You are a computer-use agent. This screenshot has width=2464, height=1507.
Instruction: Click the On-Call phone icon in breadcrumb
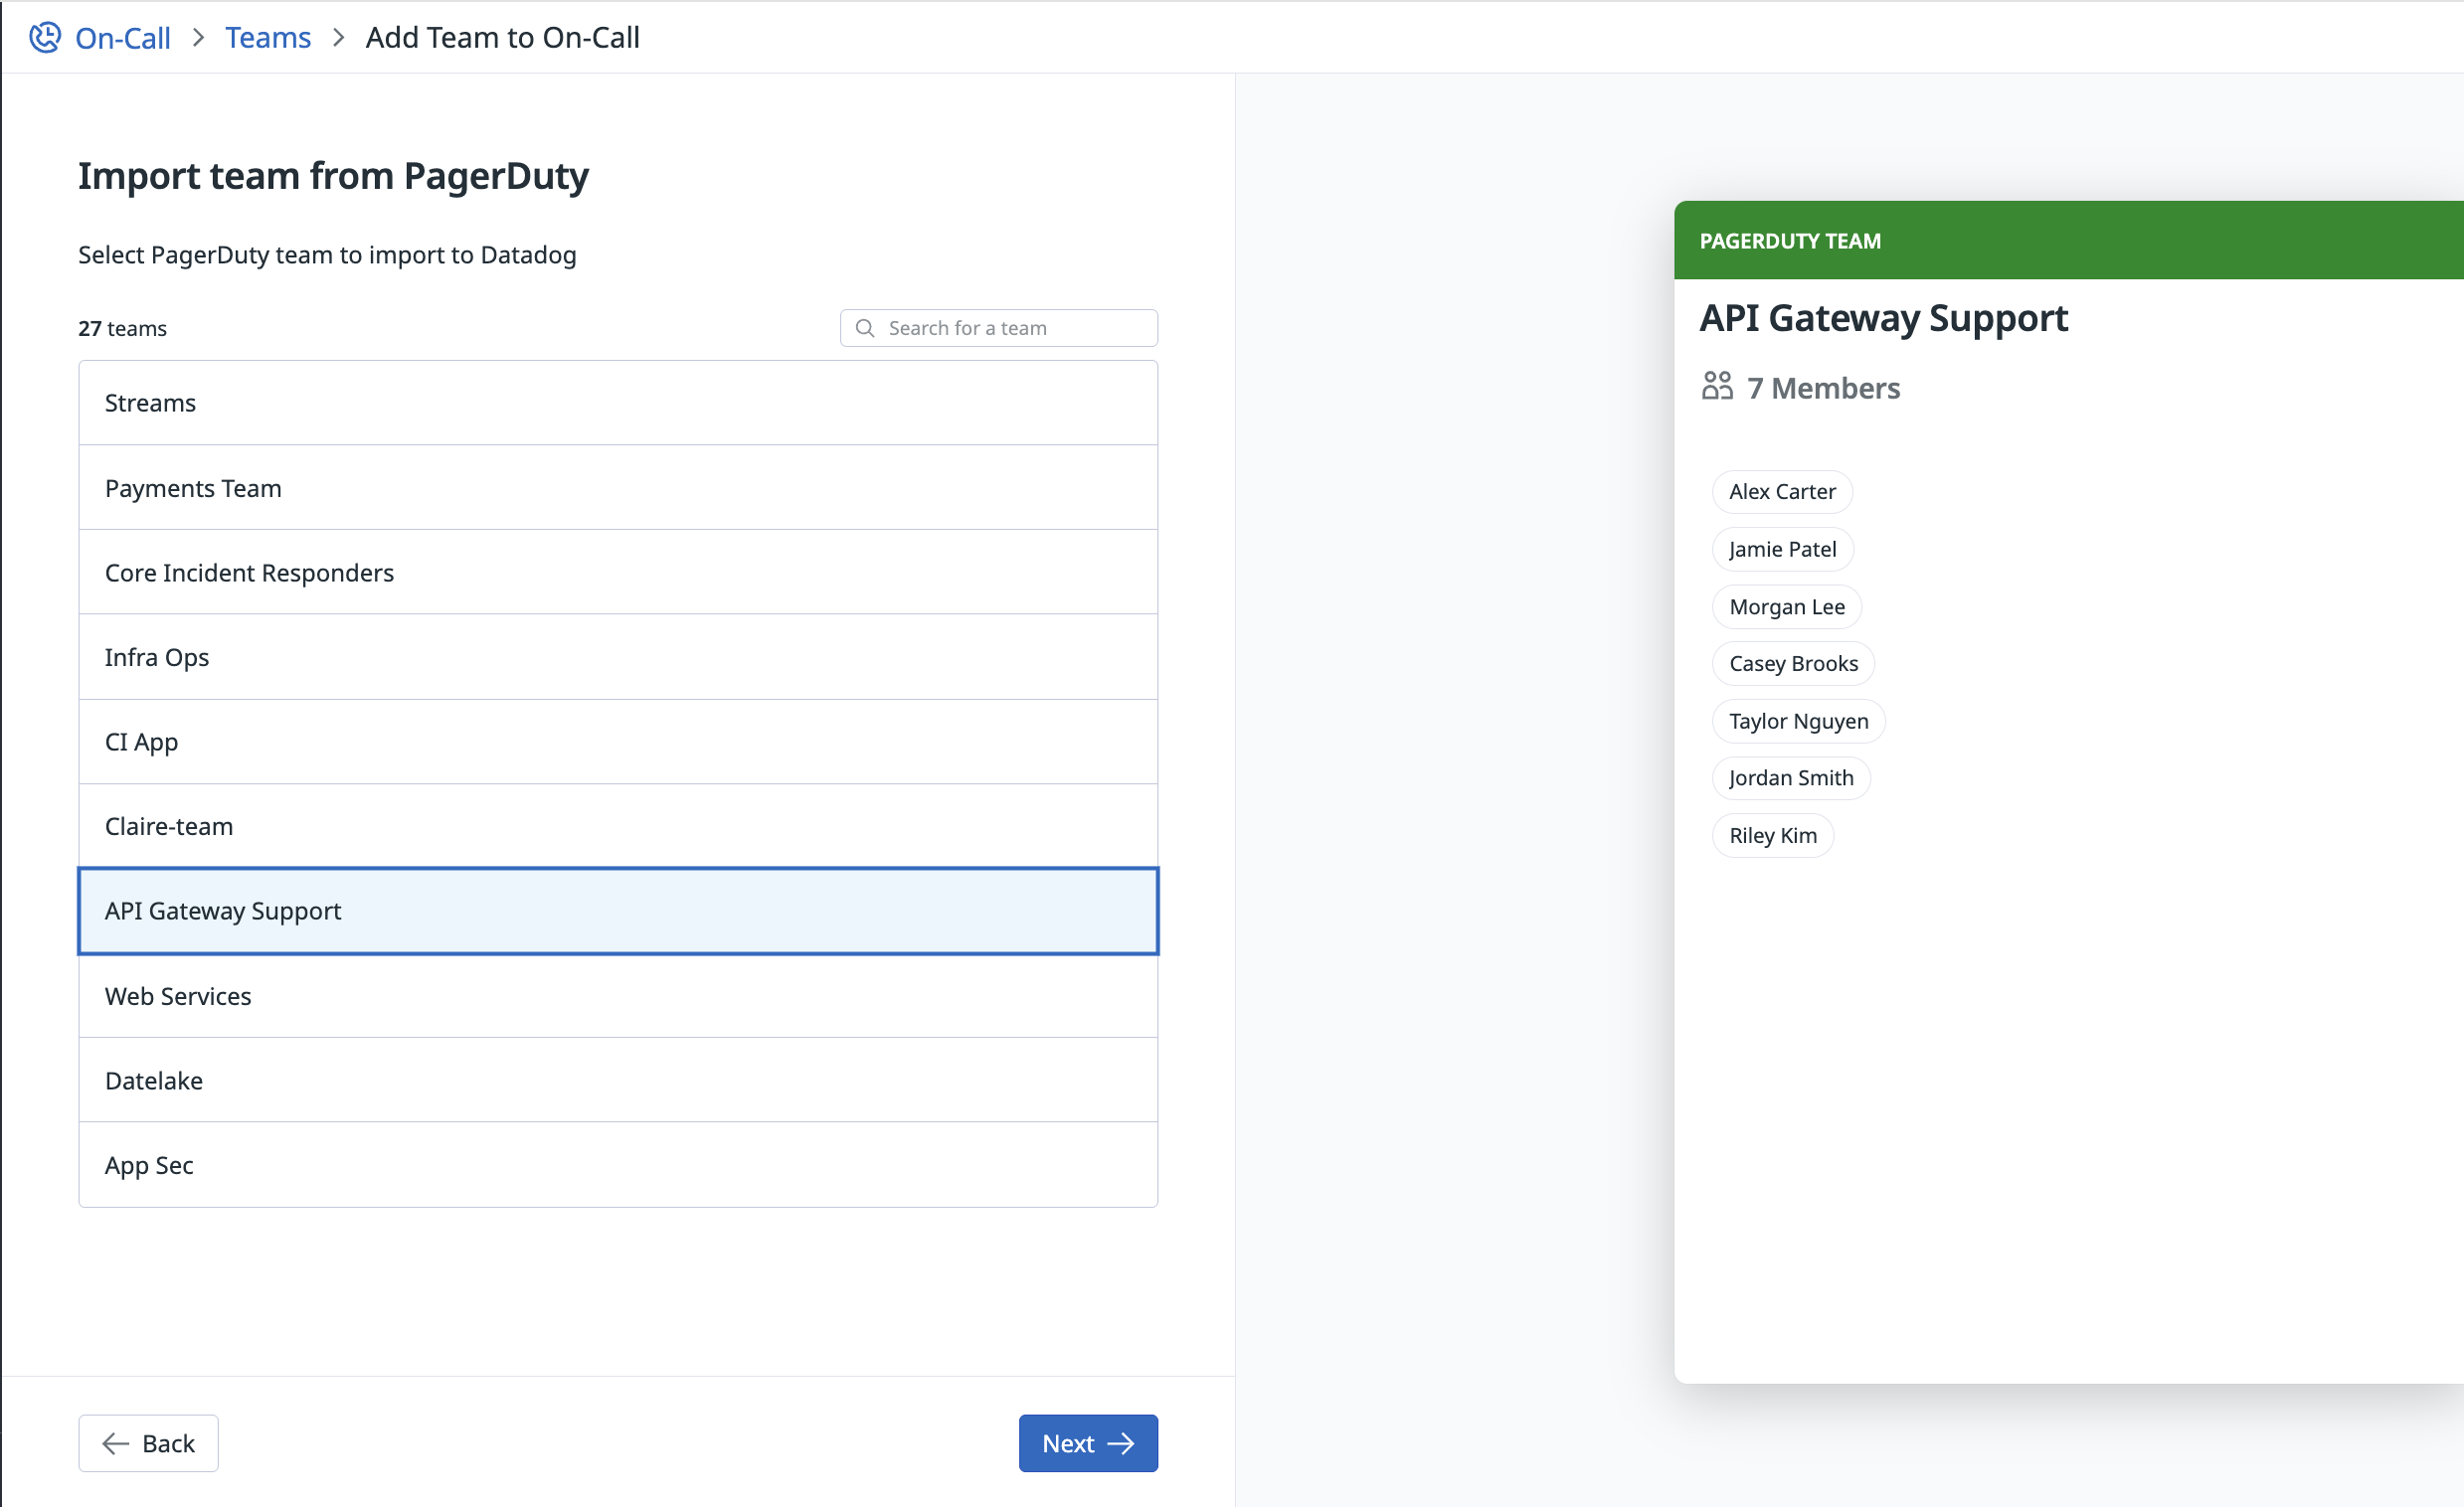(x=45, y=38)
